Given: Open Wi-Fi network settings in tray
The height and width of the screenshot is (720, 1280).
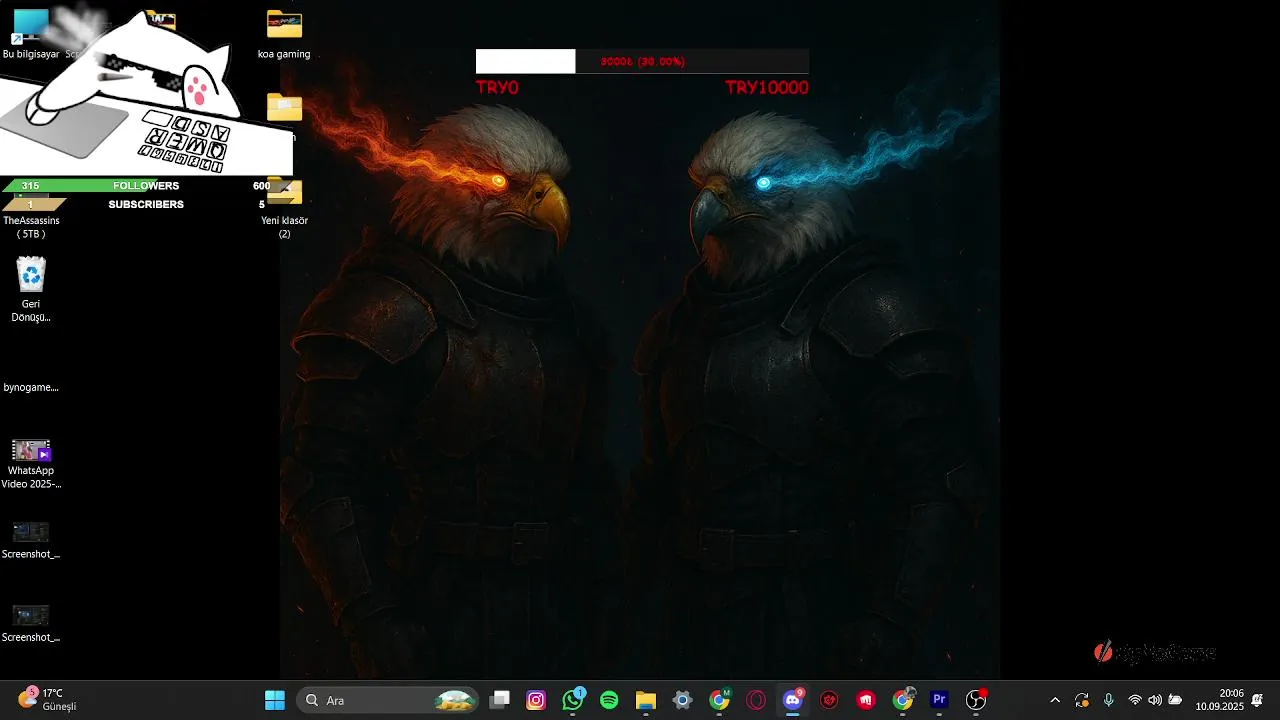Looking at the screenshot, I should pos(1135,700).
